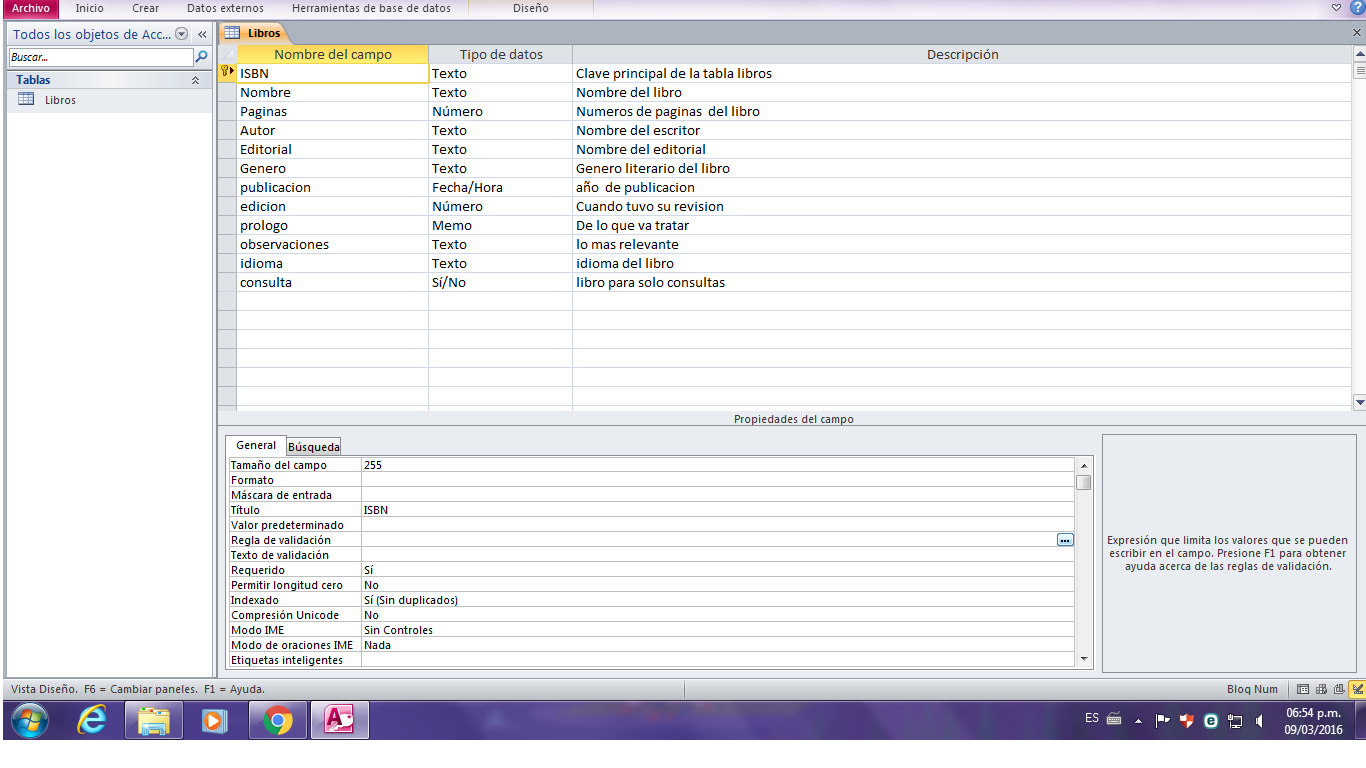Click the Buscar search input field

100,58
